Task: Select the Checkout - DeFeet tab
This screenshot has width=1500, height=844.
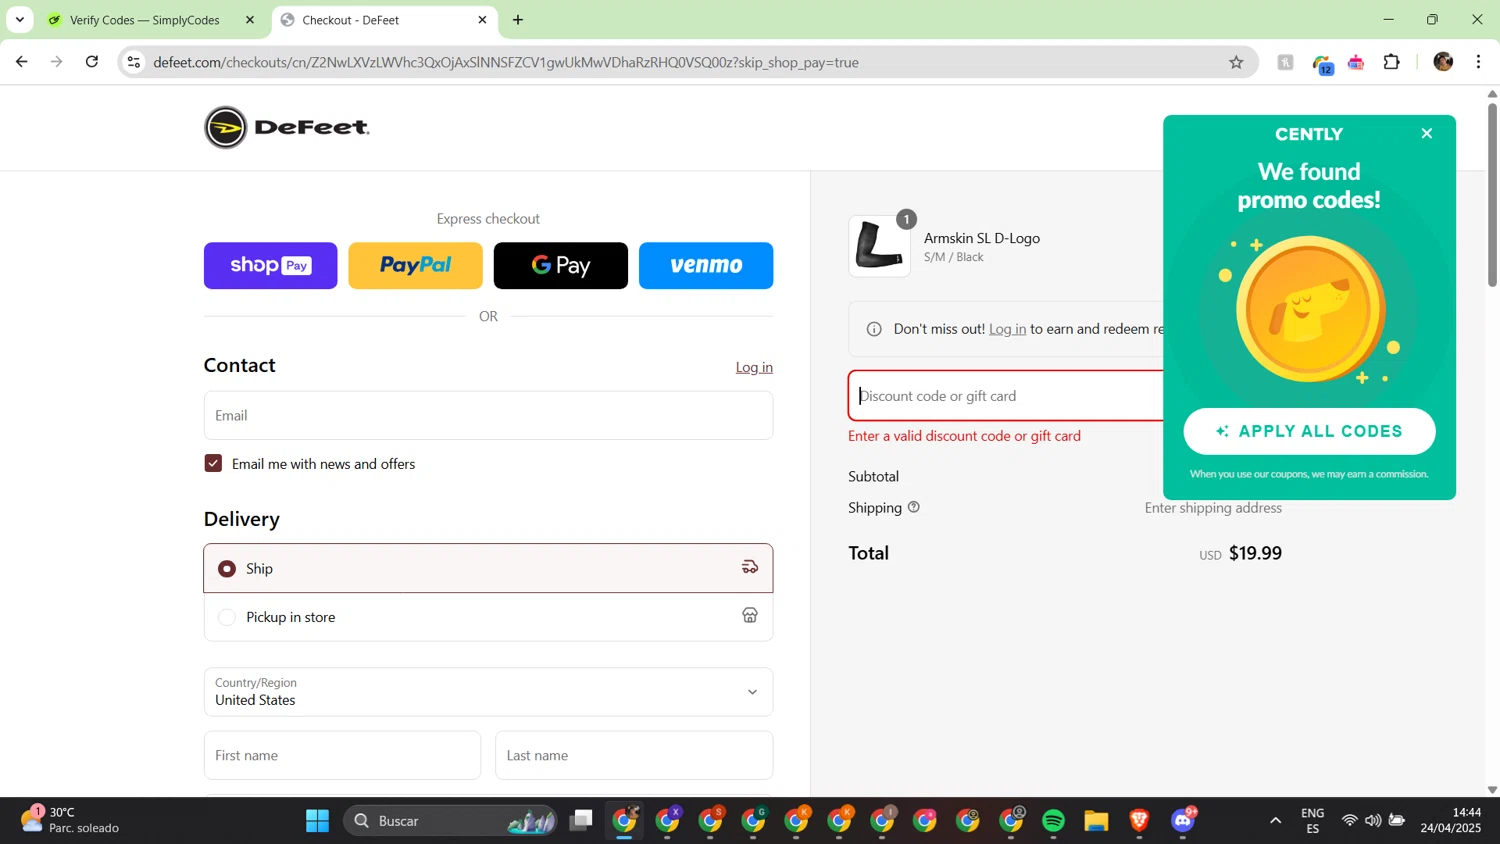Action: (x=384, y=20)
